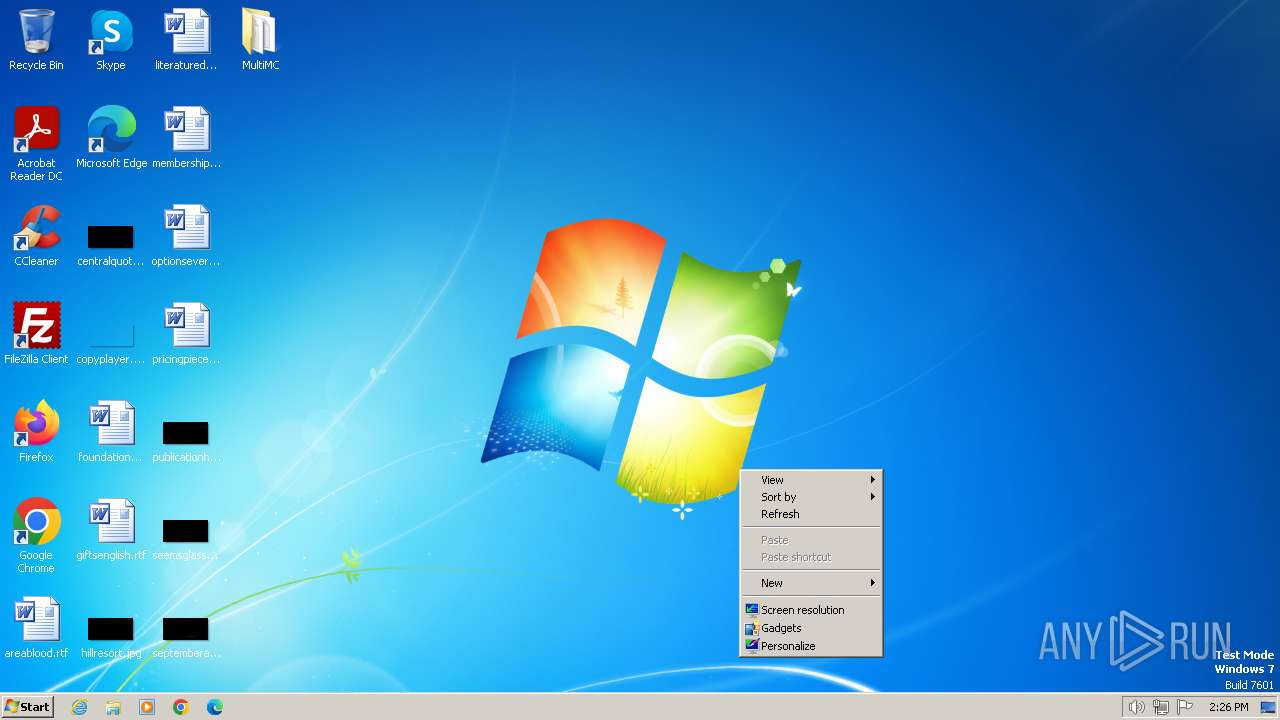Expand the New submenu
This screenshot has height=720, width=1280.
(811, 583)
